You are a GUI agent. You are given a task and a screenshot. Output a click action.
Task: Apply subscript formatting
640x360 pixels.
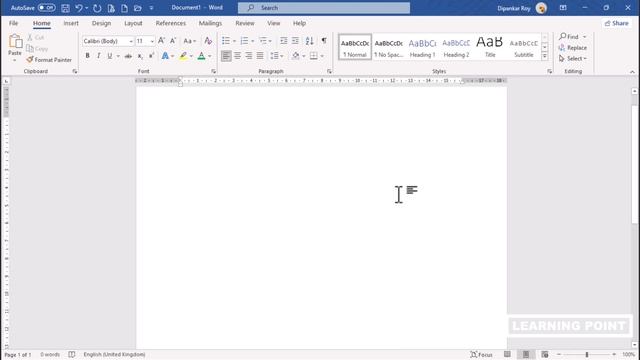tap(140, 56)
